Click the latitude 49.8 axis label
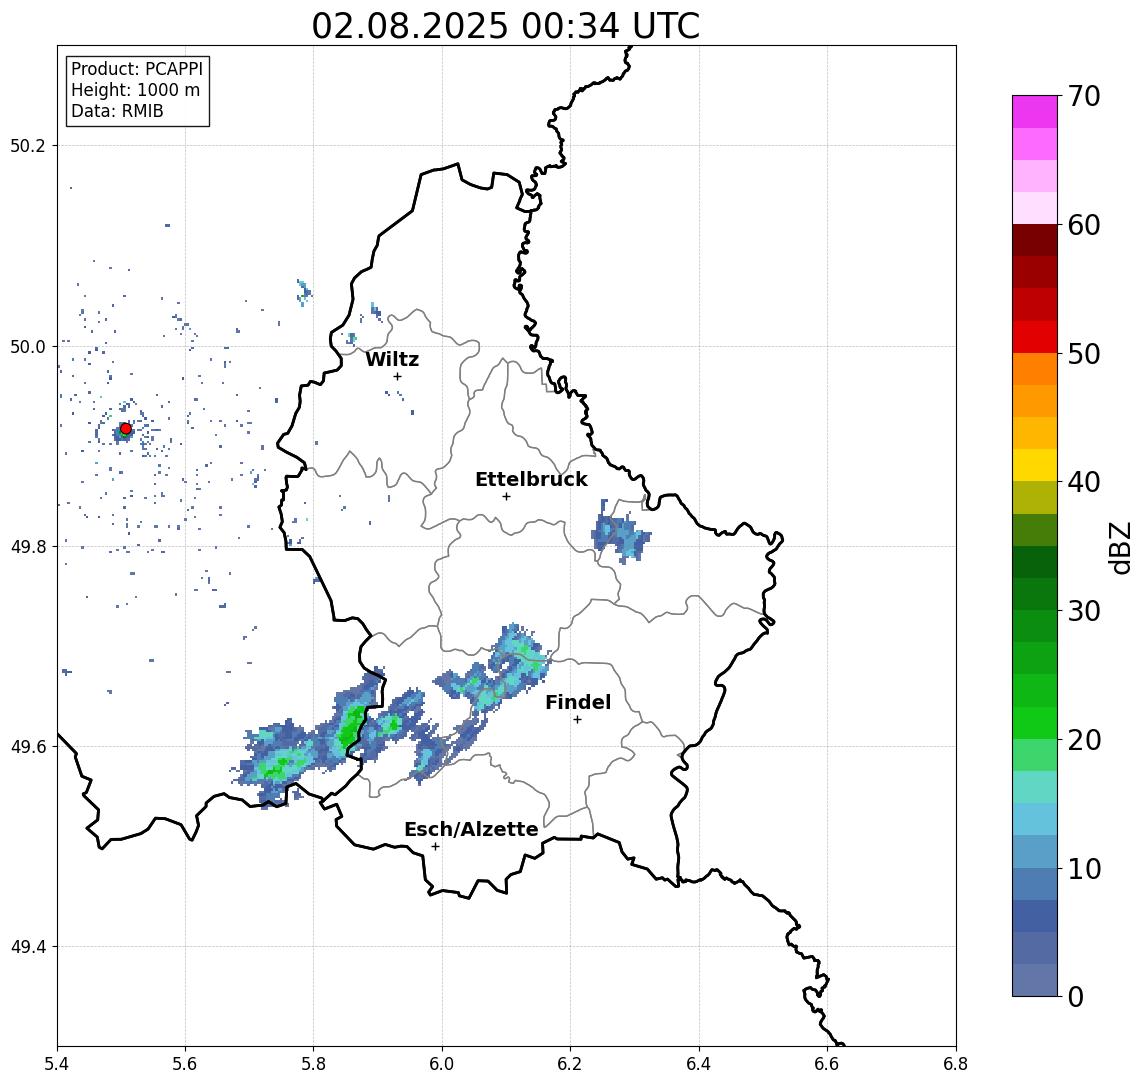This screenshot has width=1145, height=1084. tap(27, 546)
